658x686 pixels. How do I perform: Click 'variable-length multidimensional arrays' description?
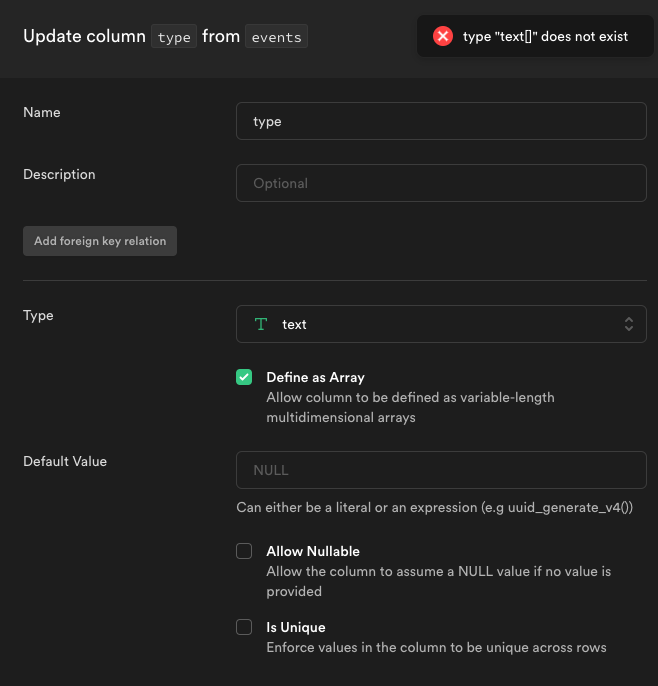(x=410, y=407)
